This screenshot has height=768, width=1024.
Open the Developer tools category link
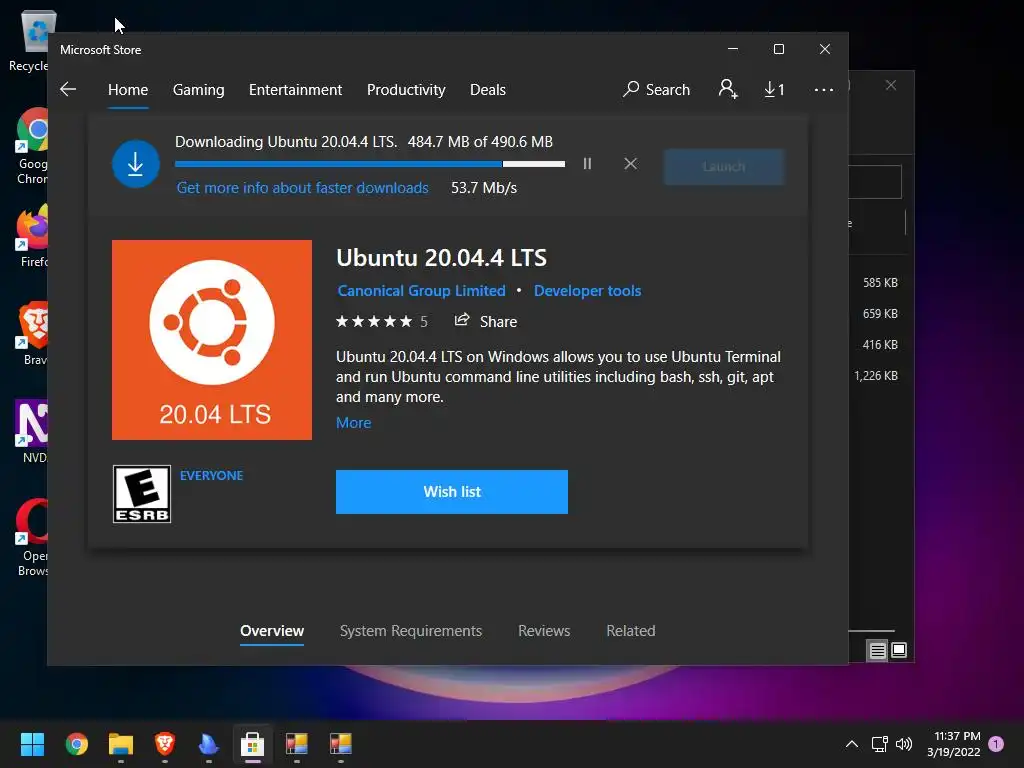tap(587, 291)
